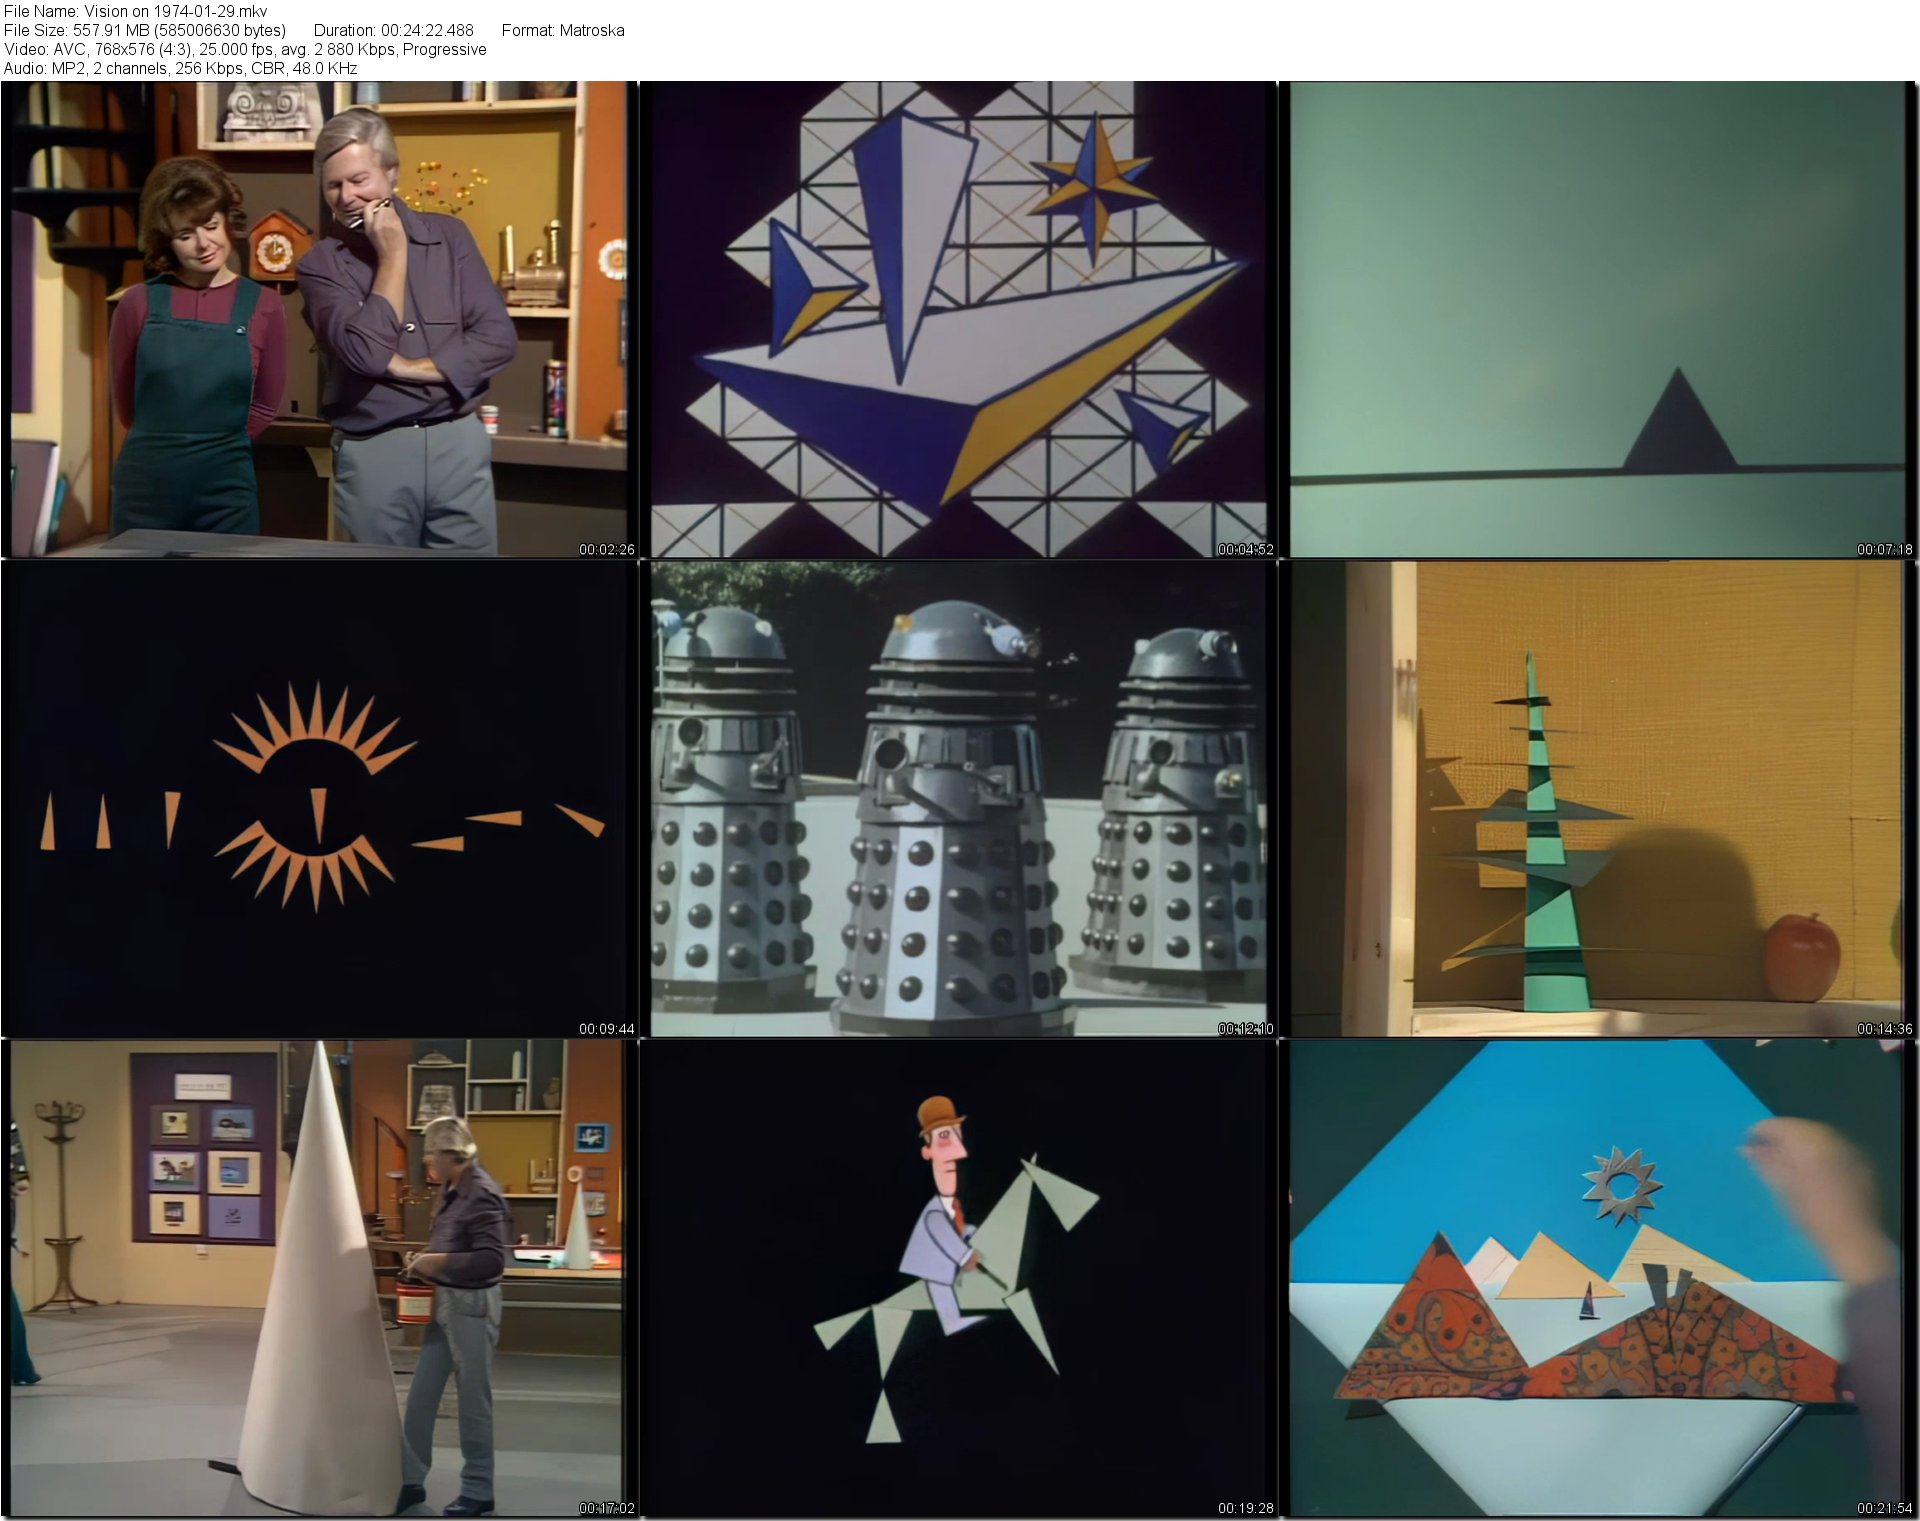This screenshot has width=1920, height=1521.
Task: Click the 00:14:36 timestamp label
Action: (x=1884, y=1029)
